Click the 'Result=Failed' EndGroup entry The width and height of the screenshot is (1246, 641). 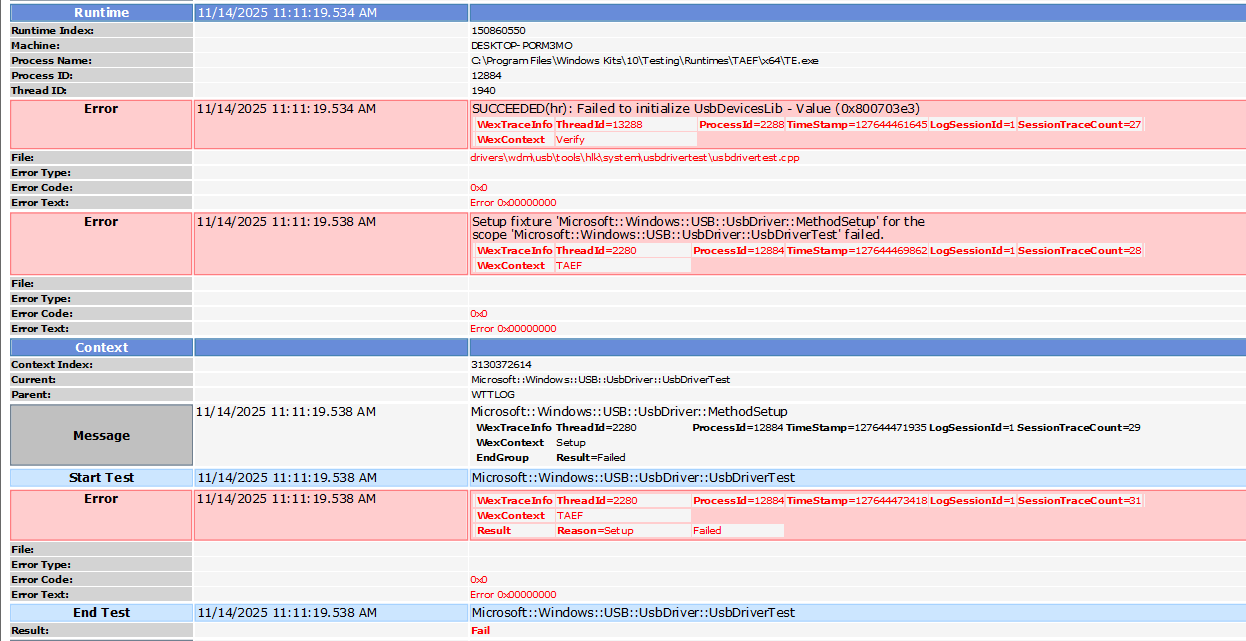(590, 457)
